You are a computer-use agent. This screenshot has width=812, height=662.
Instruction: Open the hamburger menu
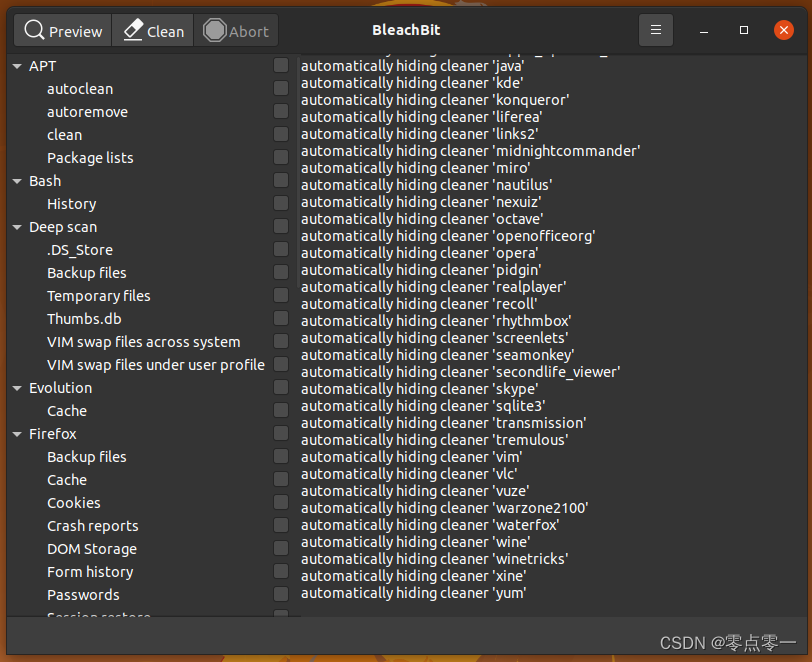pyautogui.click(x=656, y=30)
